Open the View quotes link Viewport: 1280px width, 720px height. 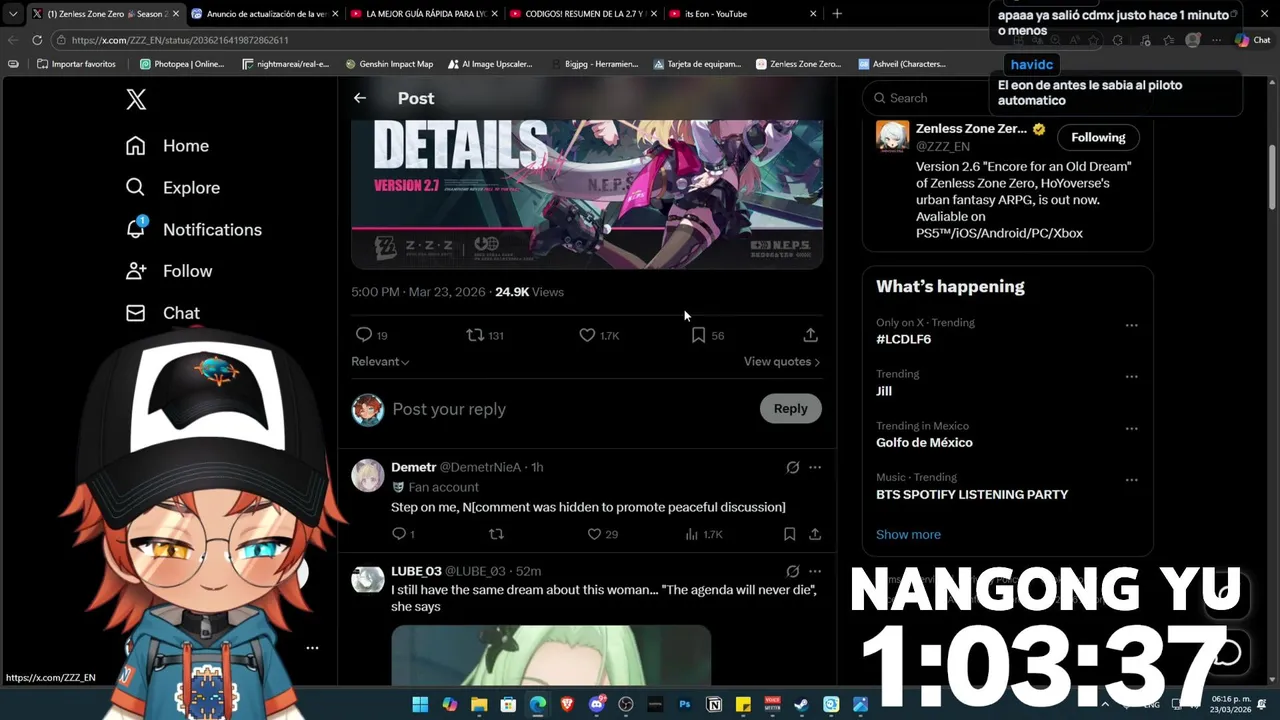click(x=782, y=362)
